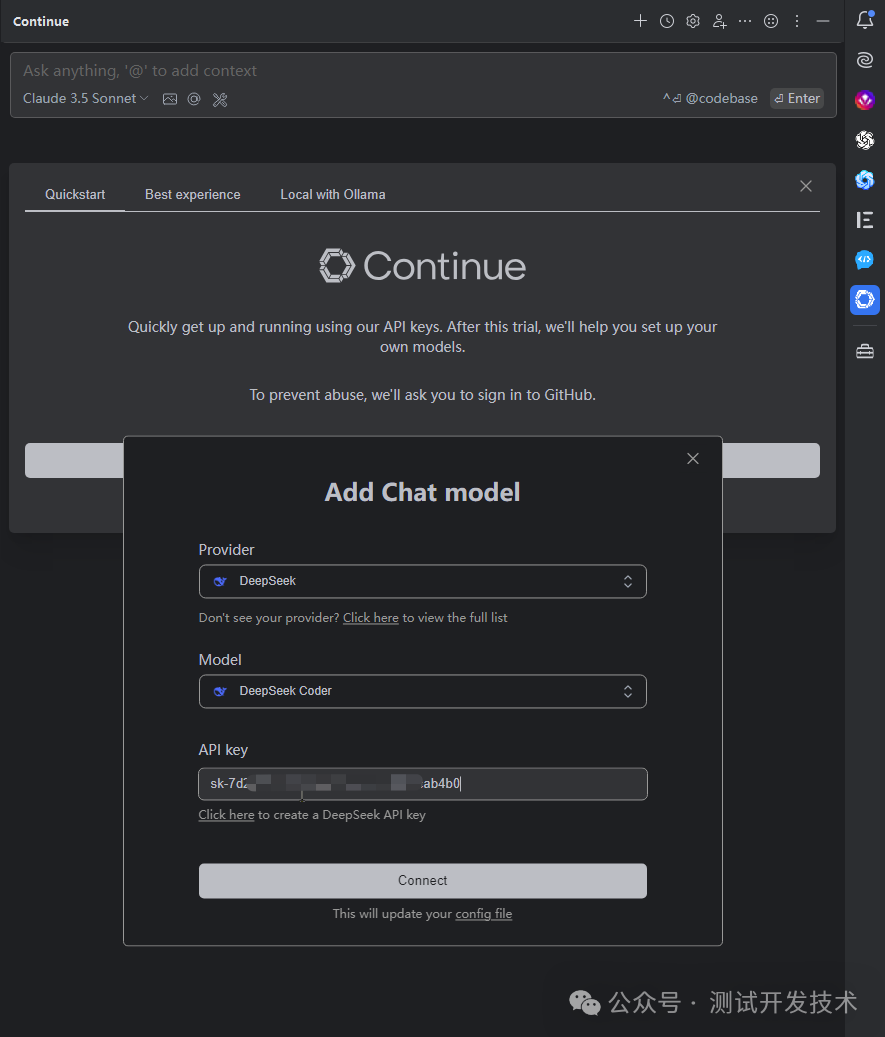
Task: Open Continue settings gear icon
Action: (x=693, y=21)
